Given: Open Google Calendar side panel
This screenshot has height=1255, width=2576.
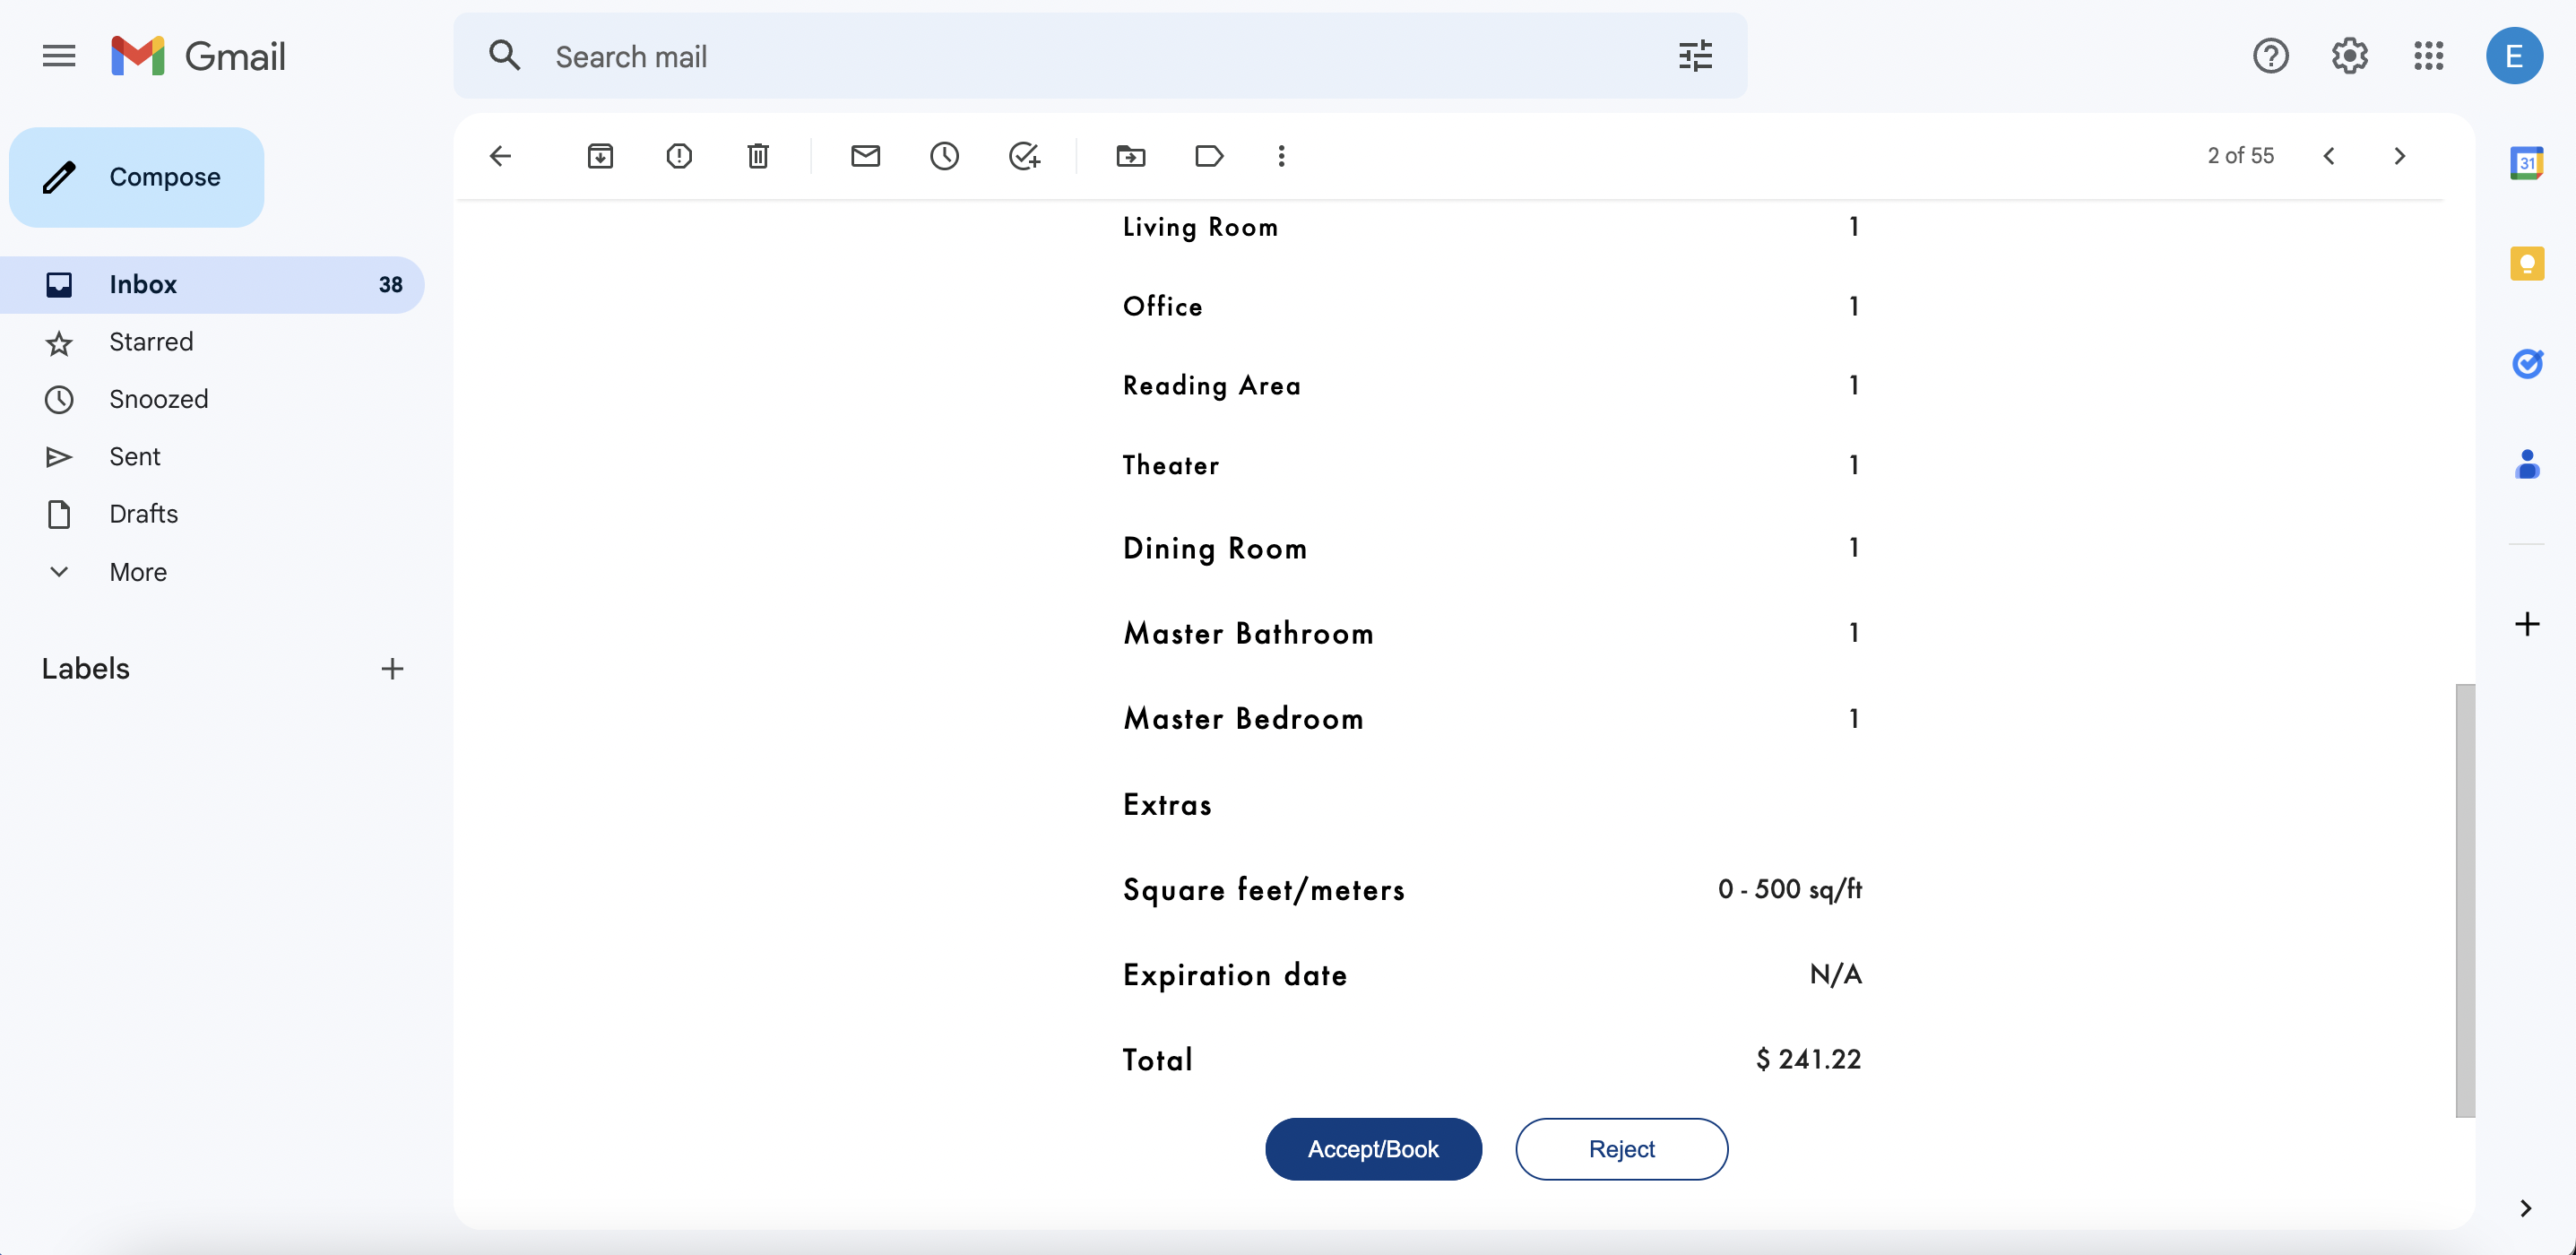Looking at the screenshot, I should point(2526,163).
